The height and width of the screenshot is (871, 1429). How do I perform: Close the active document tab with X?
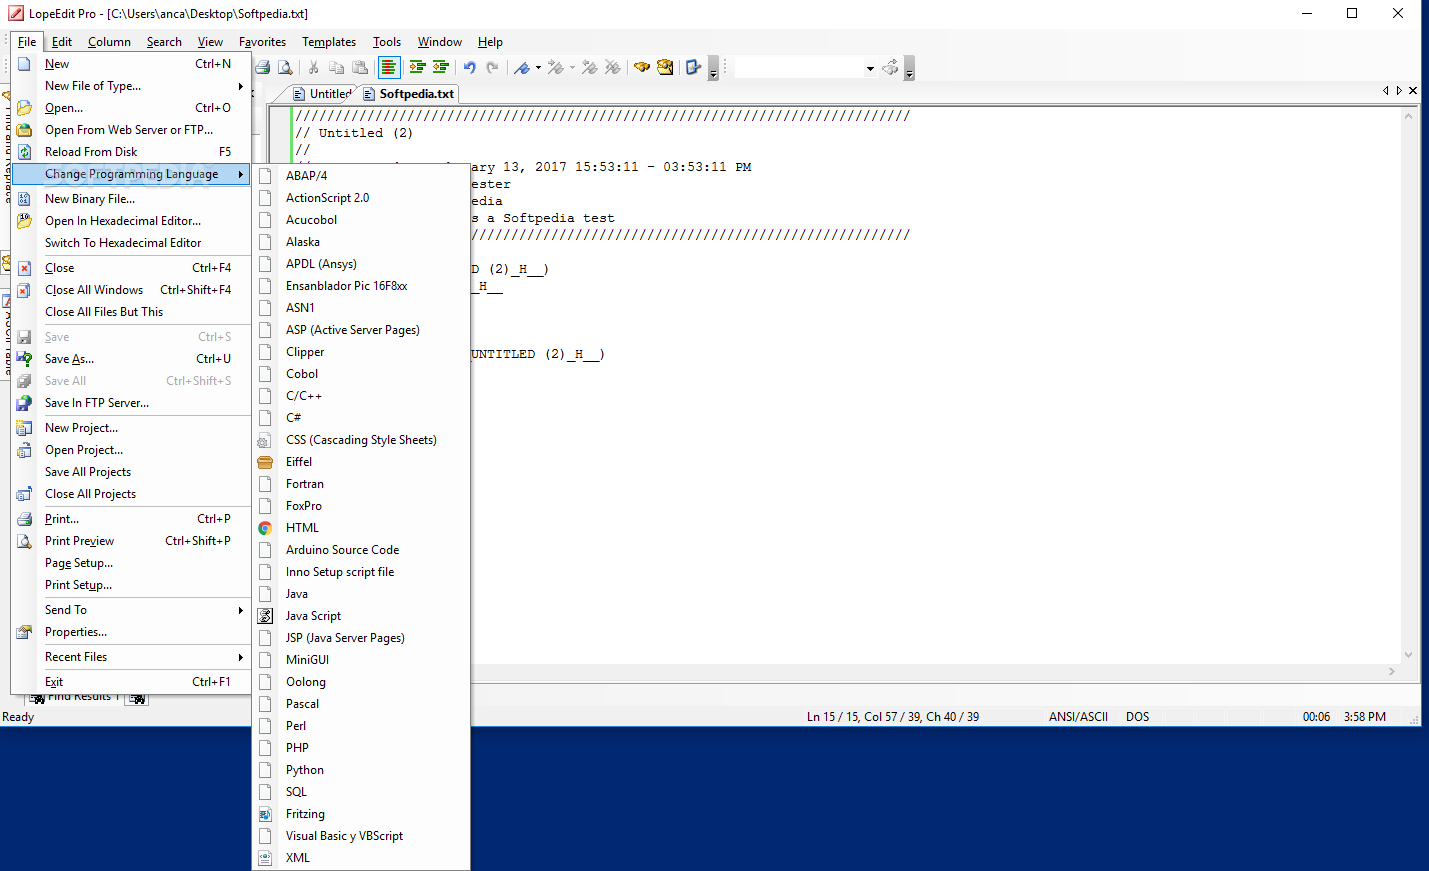[x=1413, y=91]
